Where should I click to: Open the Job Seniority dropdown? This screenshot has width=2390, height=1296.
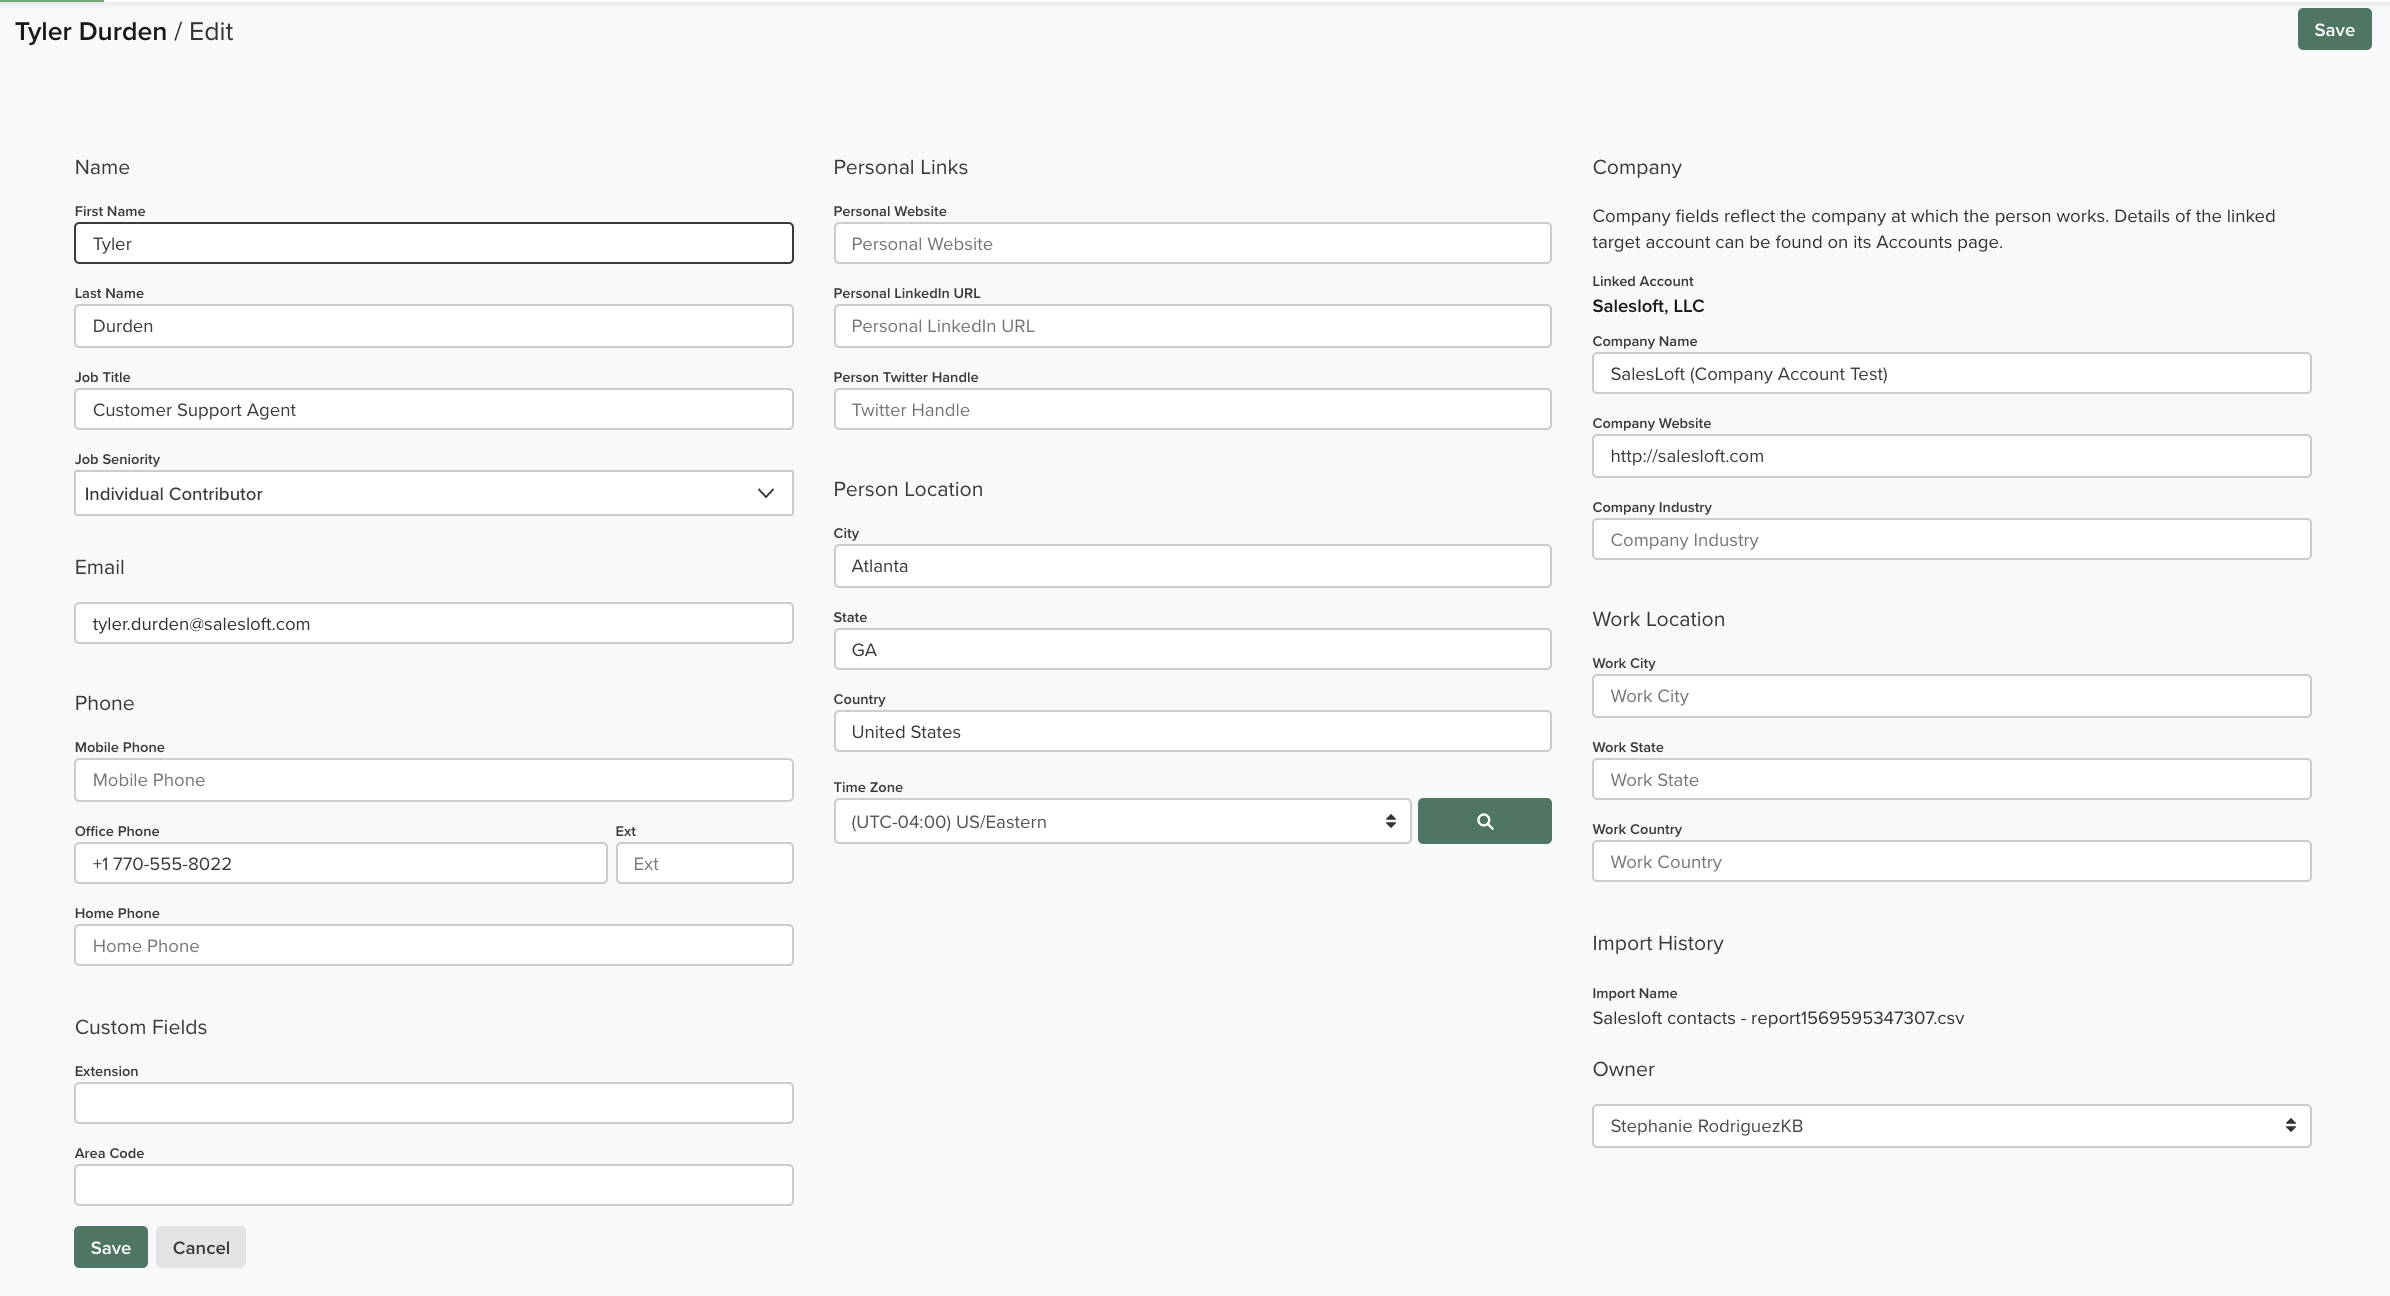pos(433,493)
